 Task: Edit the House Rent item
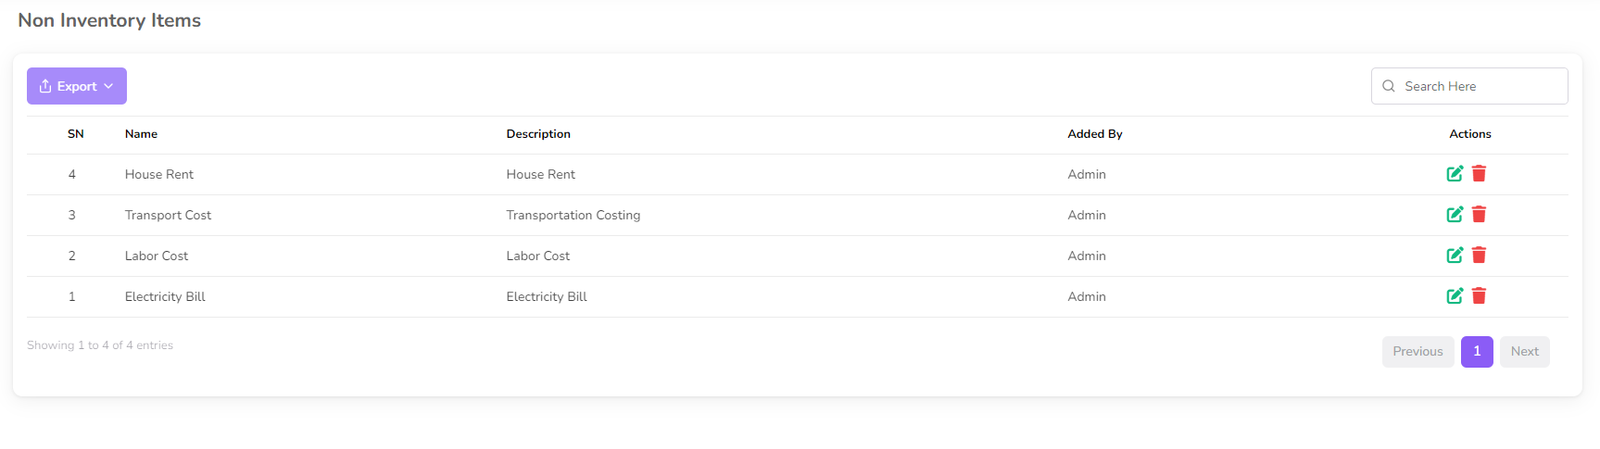point(1454,174)
